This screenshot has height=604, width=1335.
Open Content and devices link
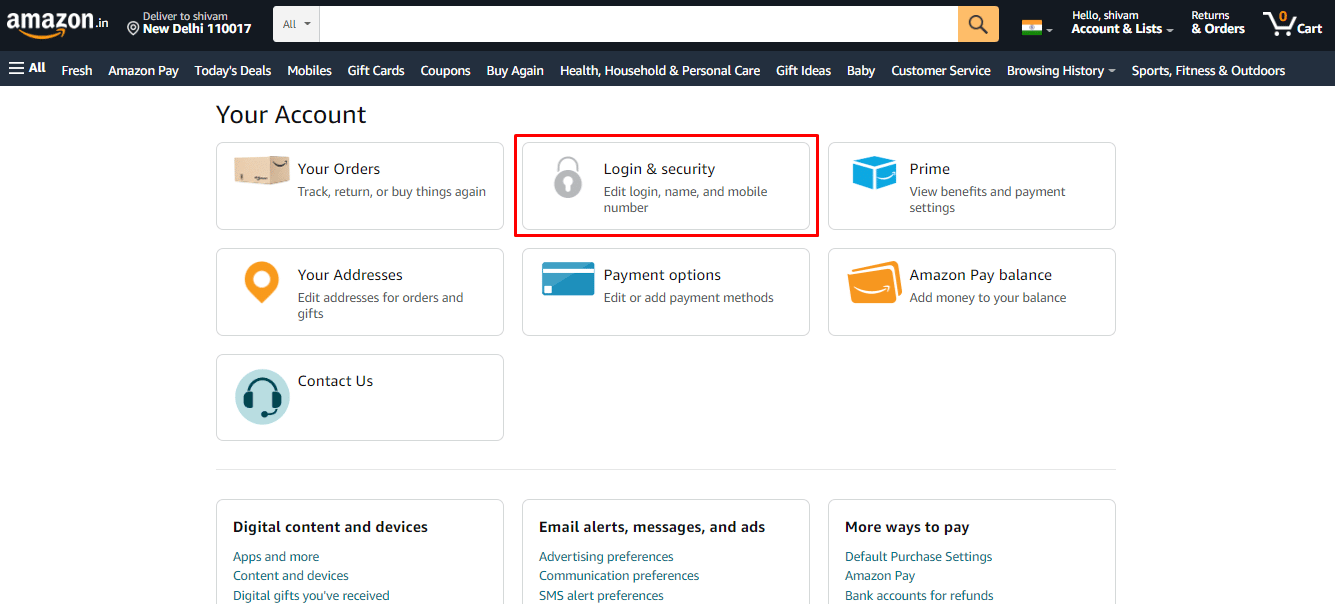click(x=291, y=576)
